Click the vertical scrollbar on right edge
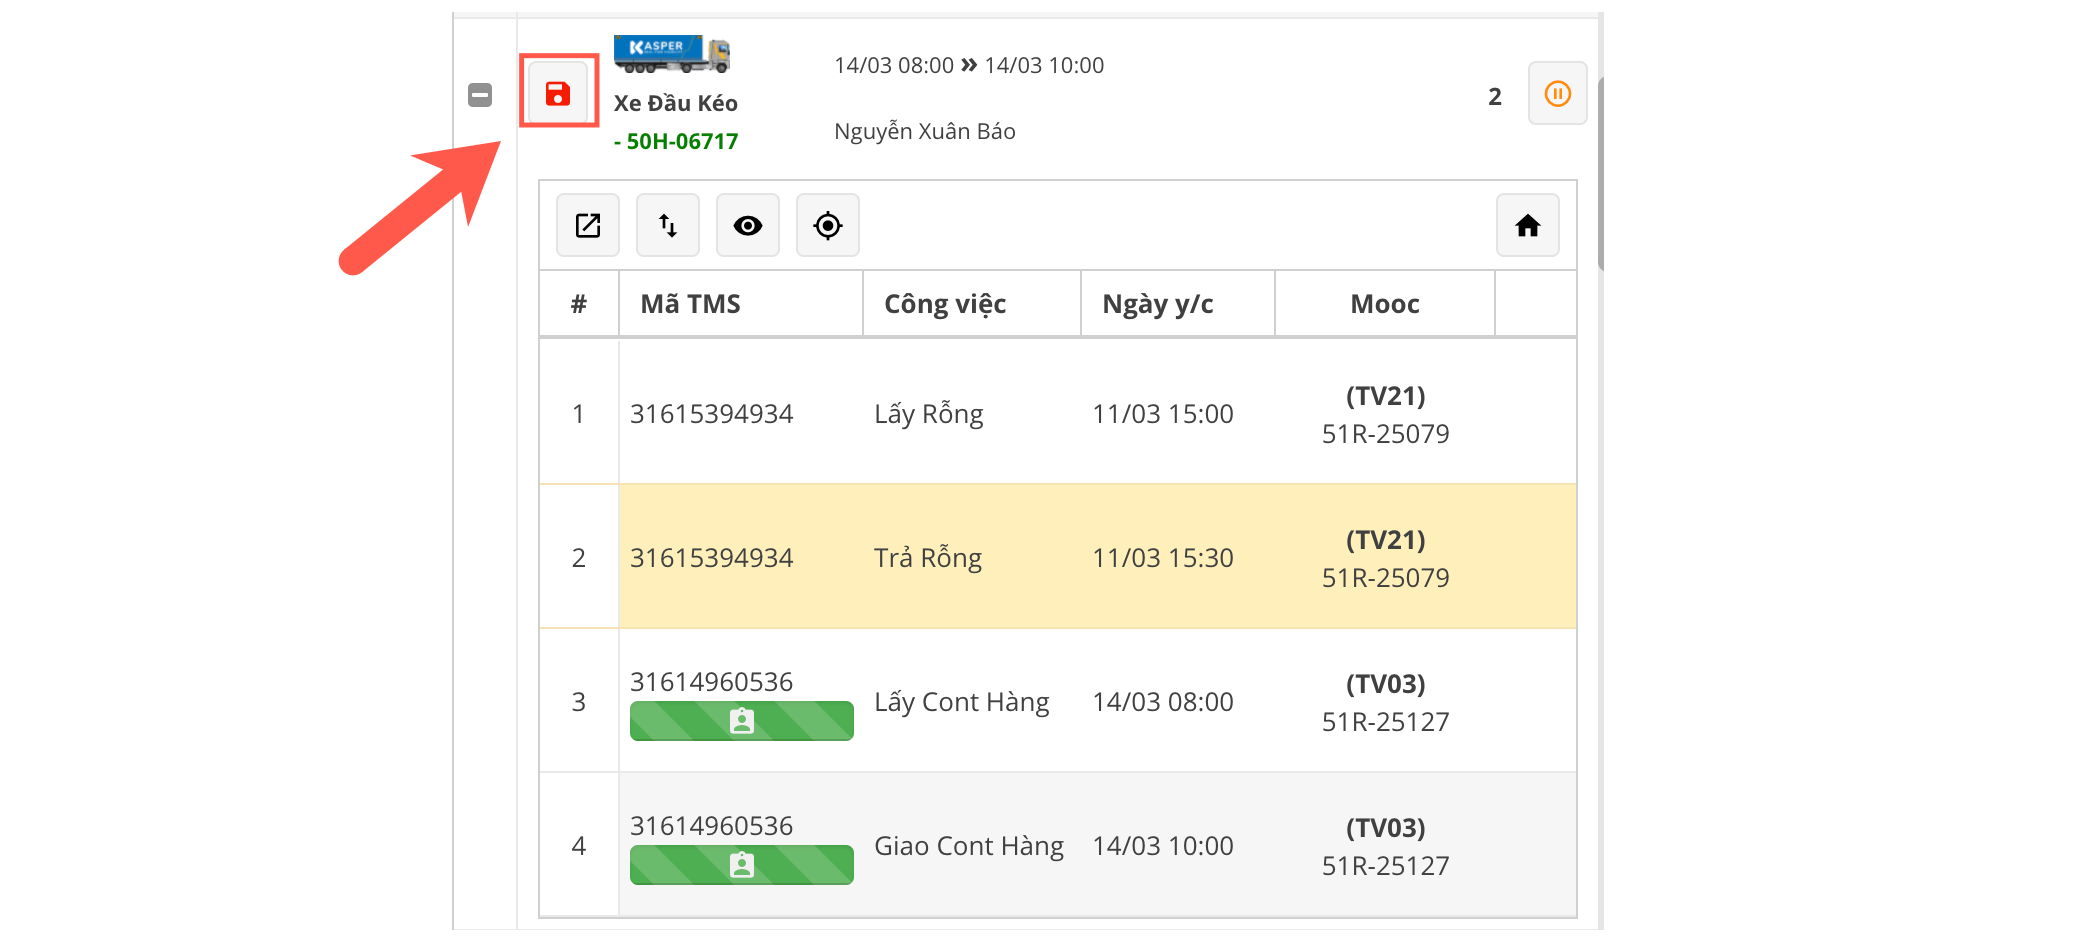This screenshot has height=952, width=2094. (x=1599, y=175)
